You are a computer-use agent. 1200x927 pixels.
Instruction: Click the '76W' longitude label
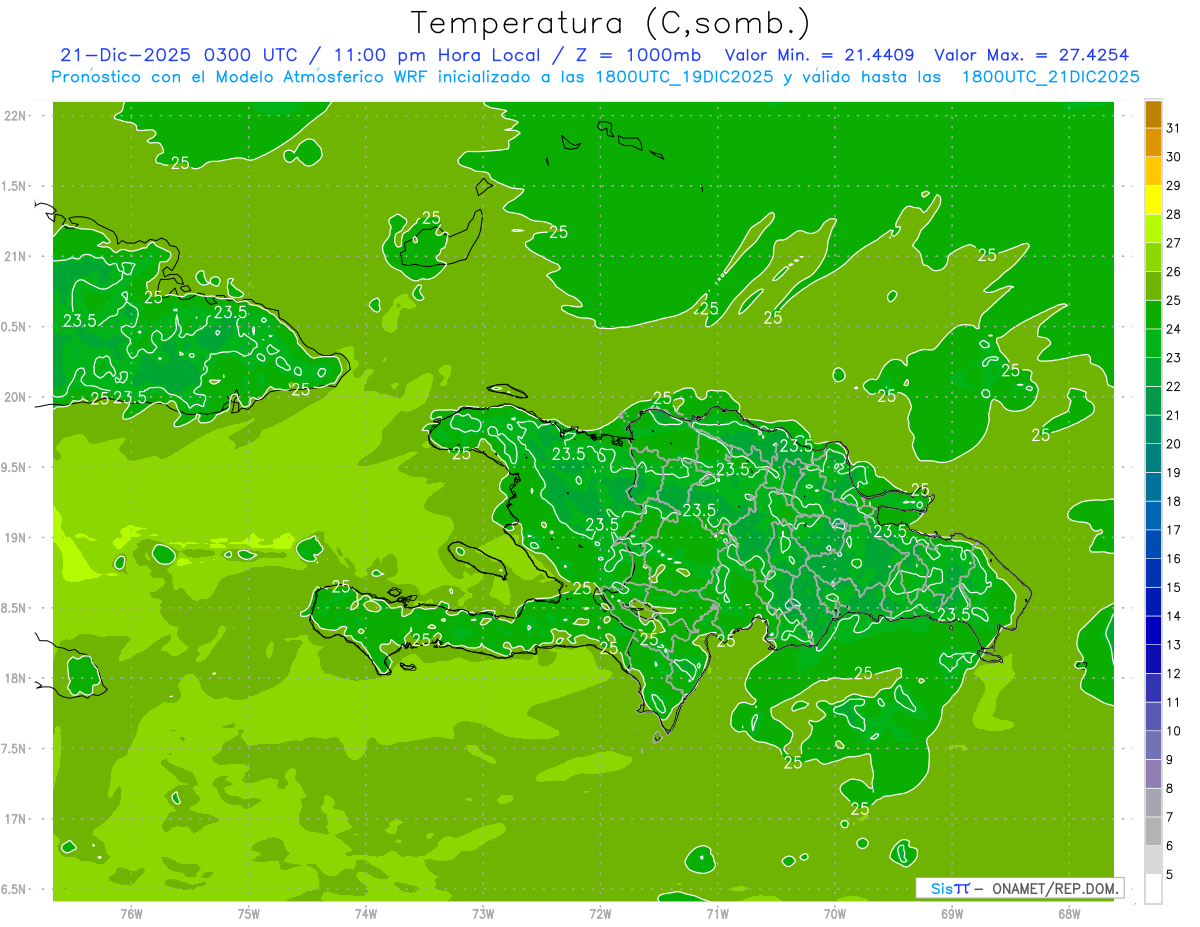[131, 914]
